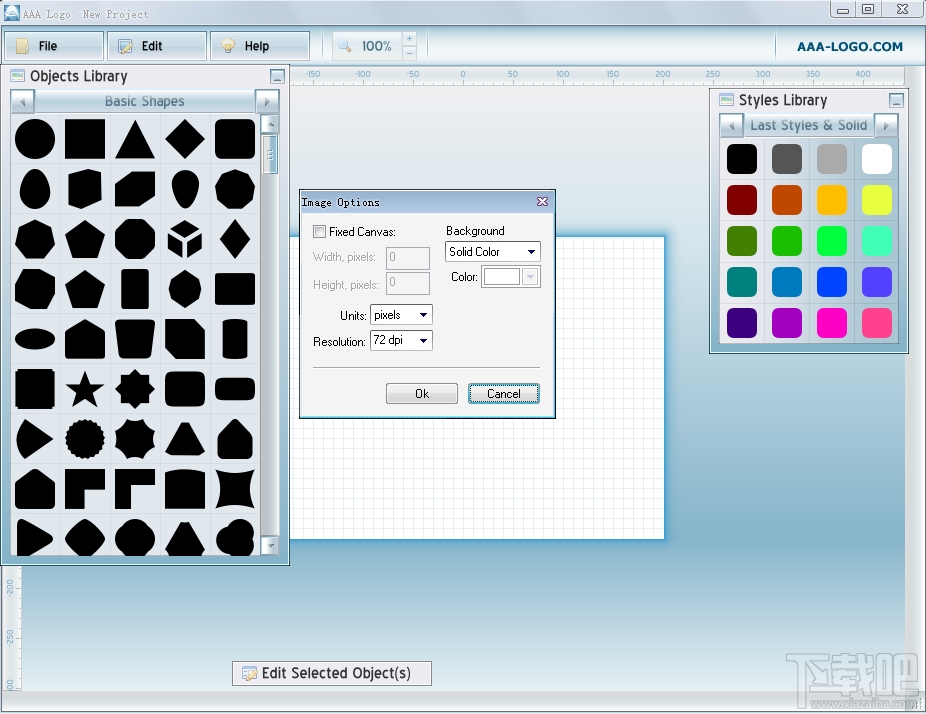Open the Edit menu
926x714 pixels.
[x=157, y=46]
